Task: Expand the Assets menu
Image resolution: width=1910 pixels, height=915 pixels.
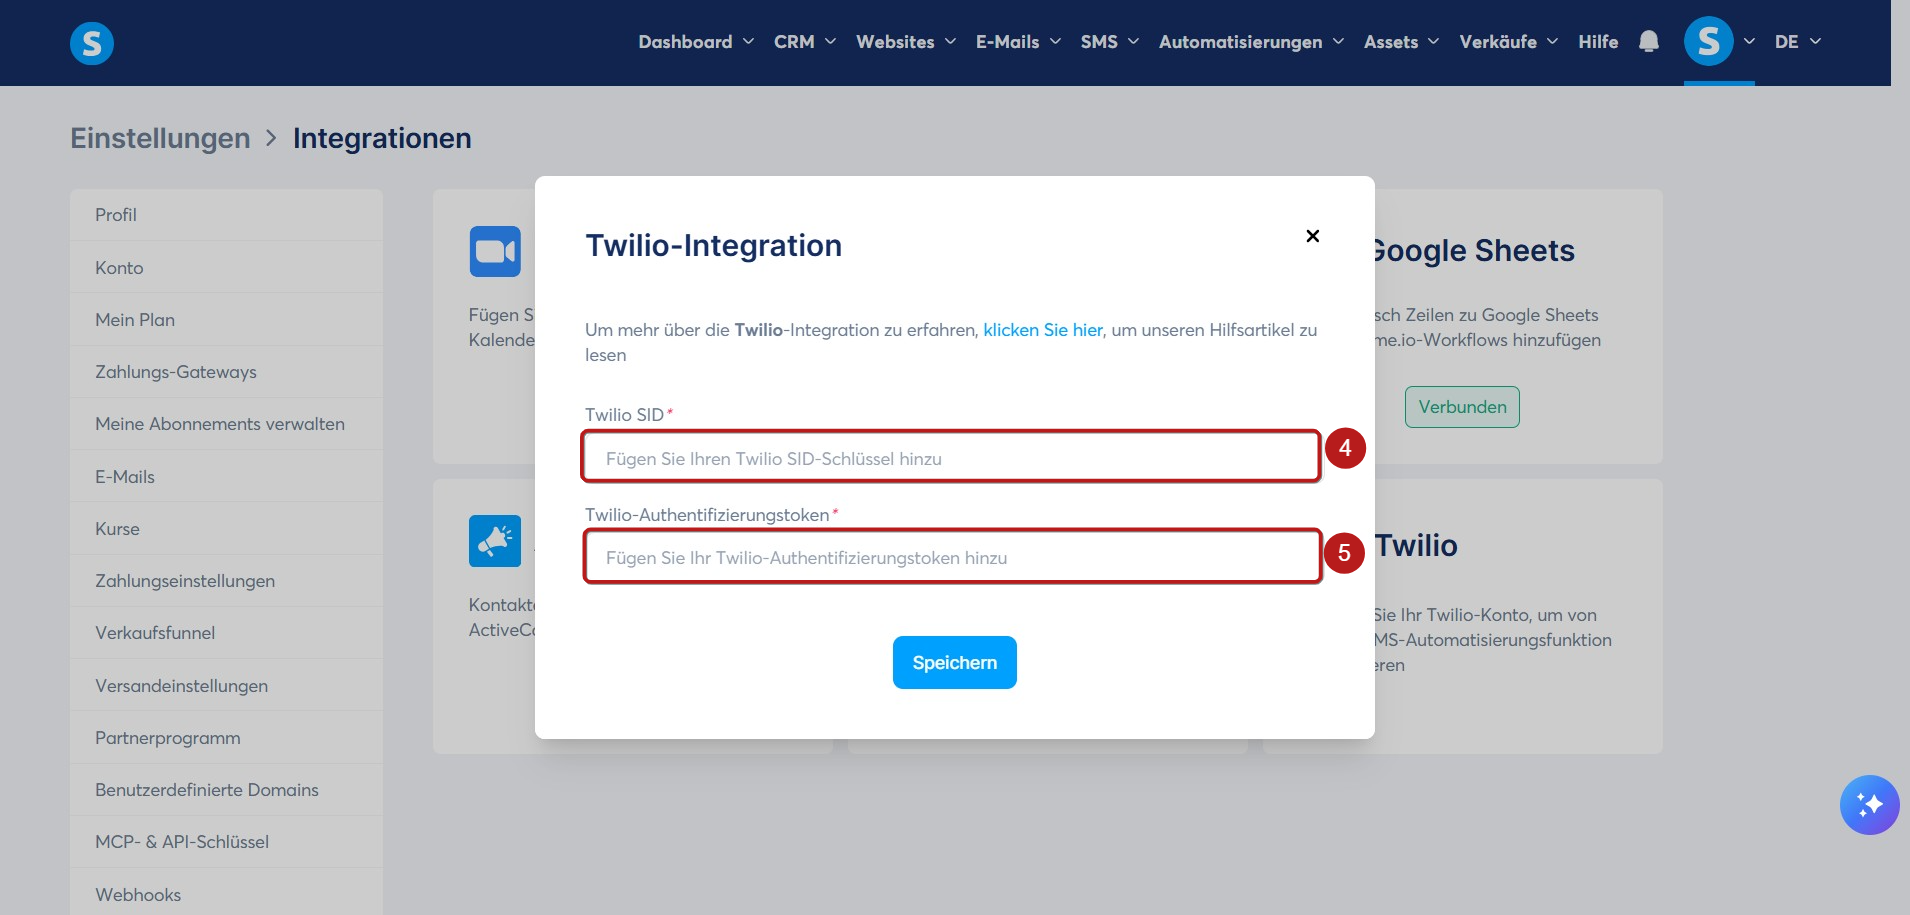Action: (x=1401, y=42)
